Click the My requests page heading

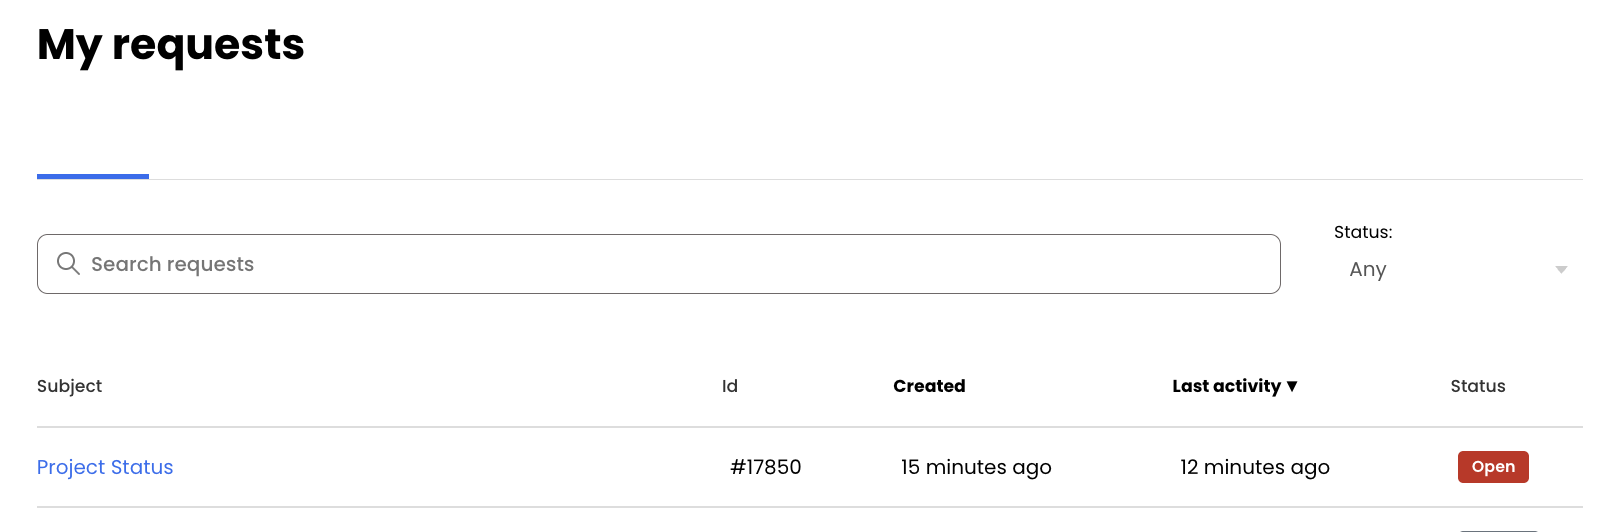tap(171, 45)
